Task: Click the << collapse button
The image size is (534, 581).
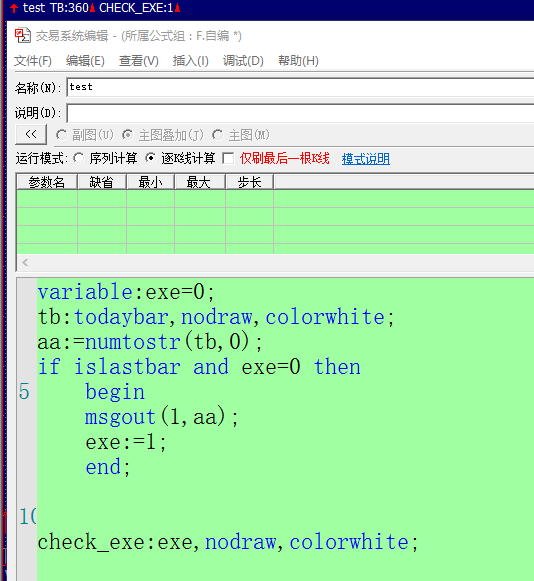Action: click(x=31, y=134)
